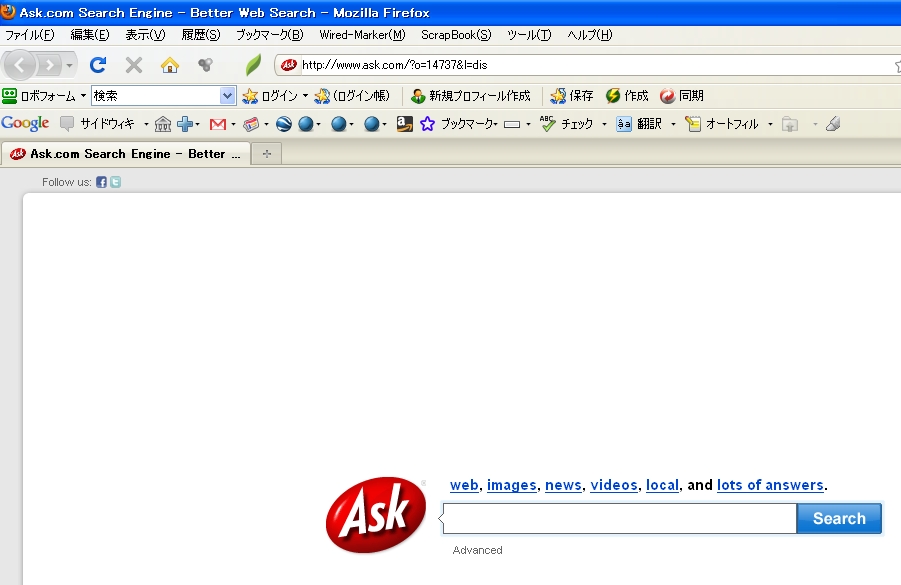Click the gray cluster icon beside Home
The image size is (901, 585).
point(205,65)
